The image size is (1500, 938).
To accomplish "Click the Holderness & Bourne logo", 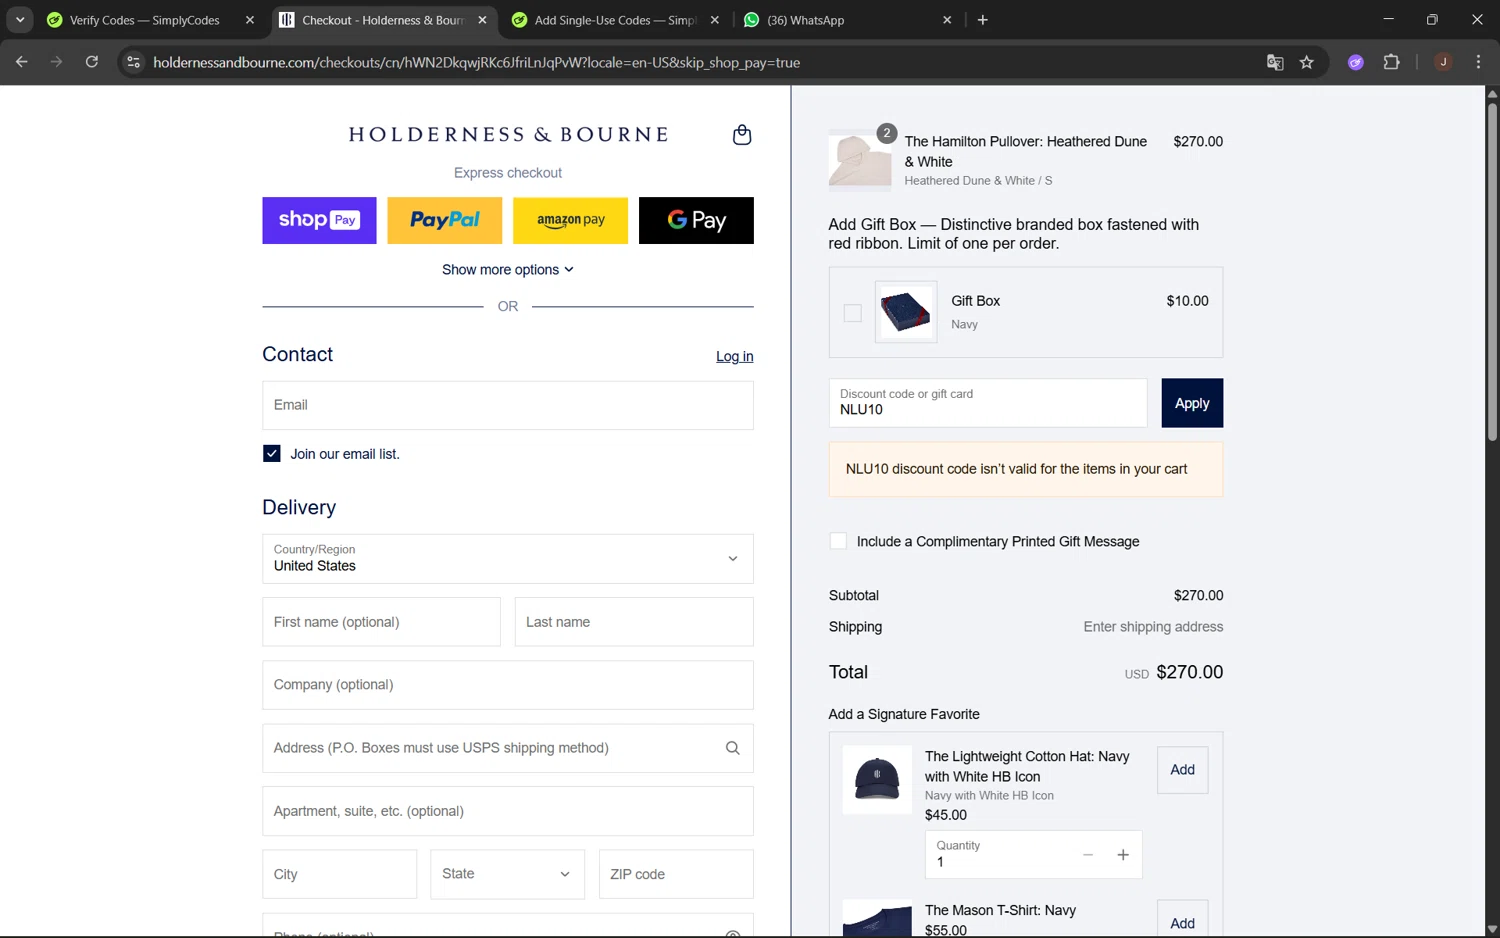I will [508, 135].
